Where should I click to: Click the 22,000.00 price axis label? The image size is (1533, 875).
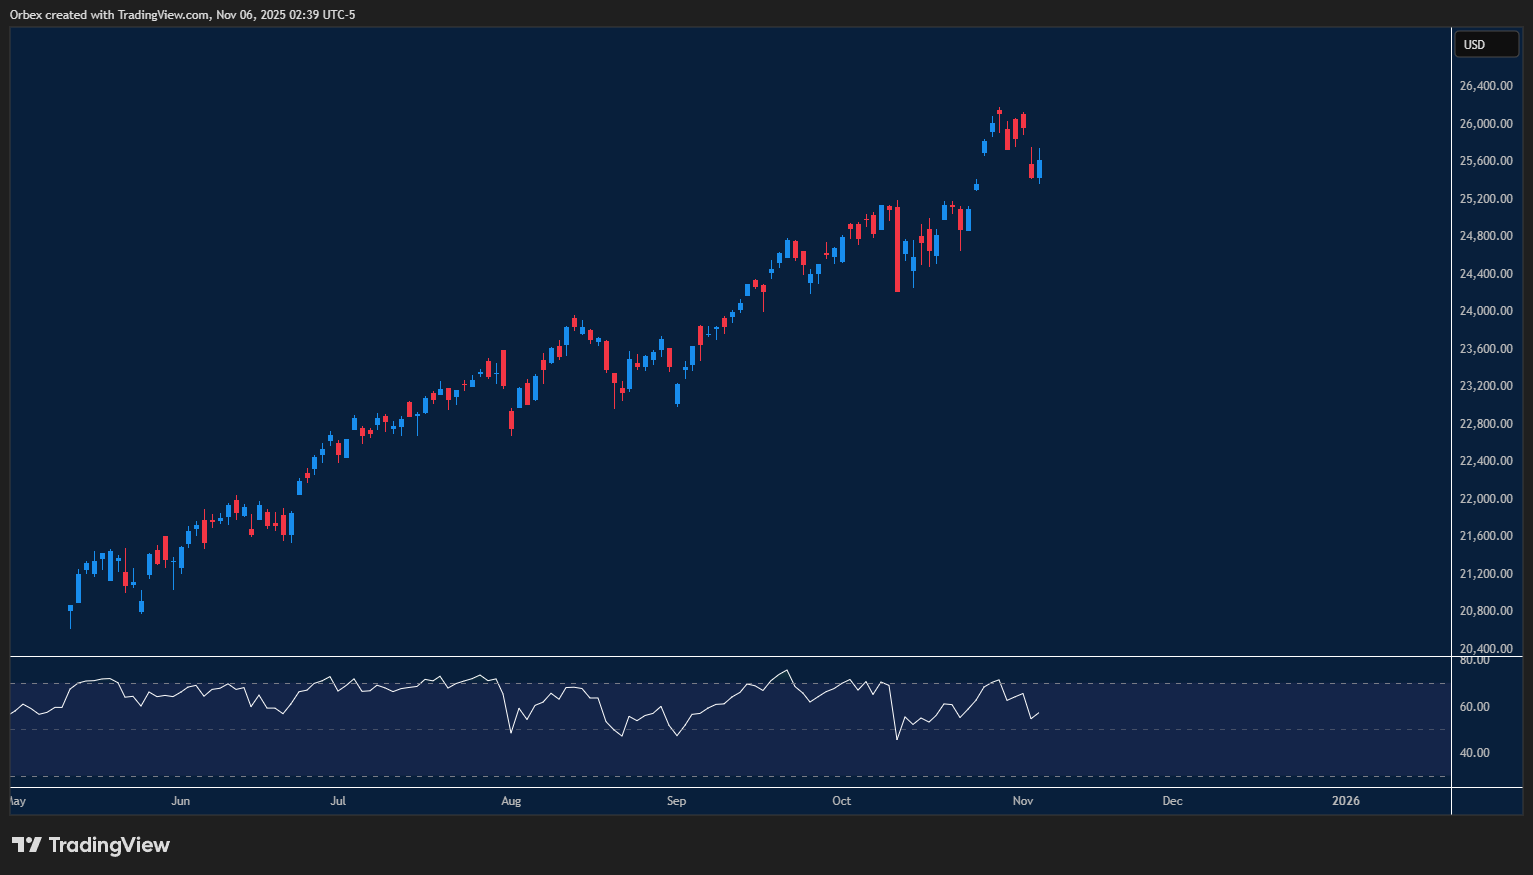pyautogui.click(x=1485, y=499)
